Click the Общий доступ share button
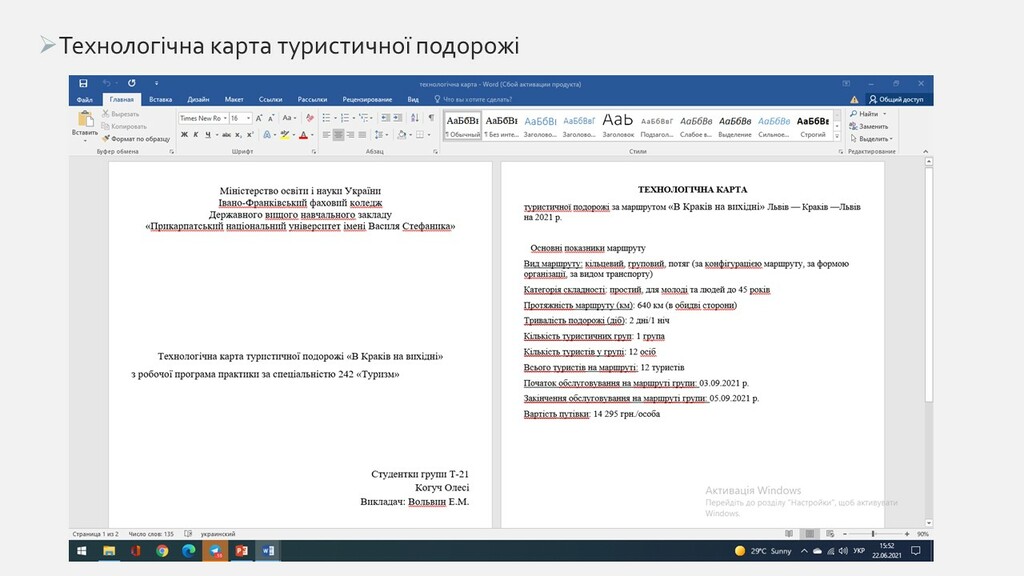 coord(895,99)
